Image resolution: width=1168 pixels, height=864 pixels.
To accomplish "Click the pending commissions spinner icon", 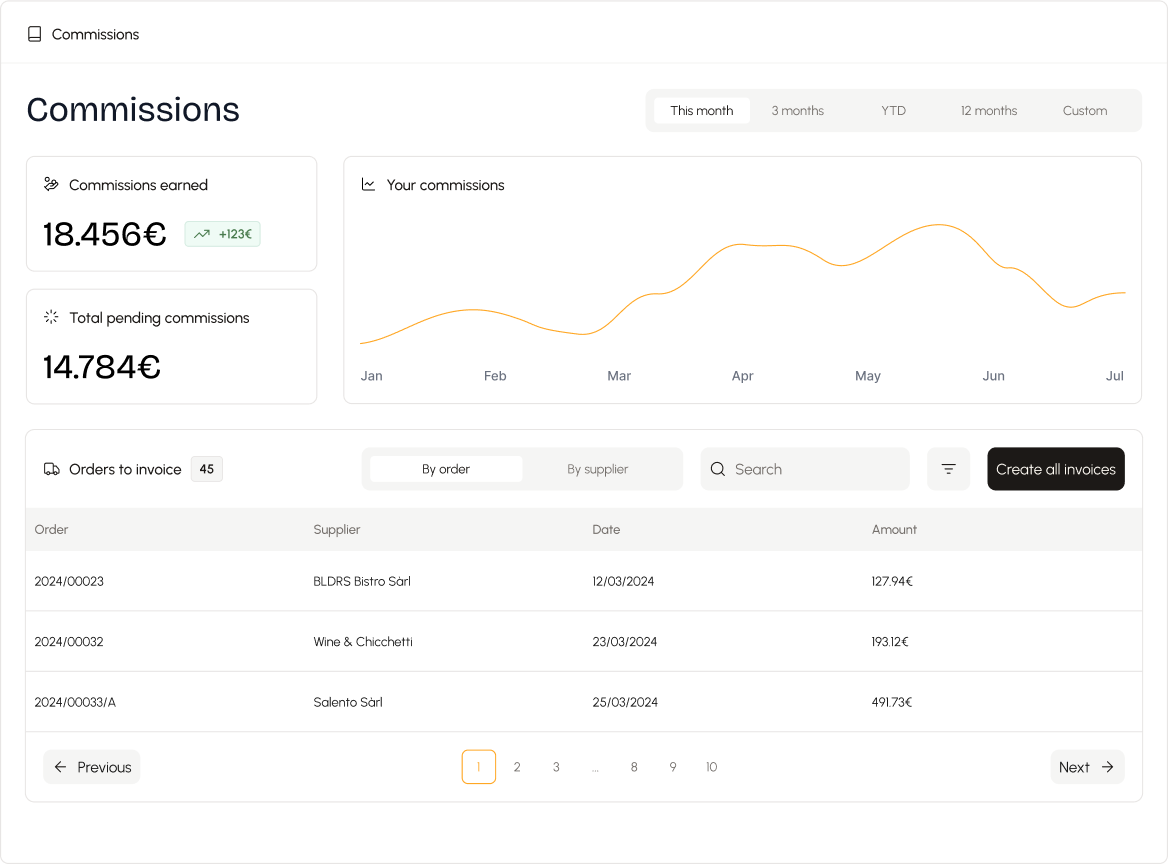I will [x=51, y=317].
